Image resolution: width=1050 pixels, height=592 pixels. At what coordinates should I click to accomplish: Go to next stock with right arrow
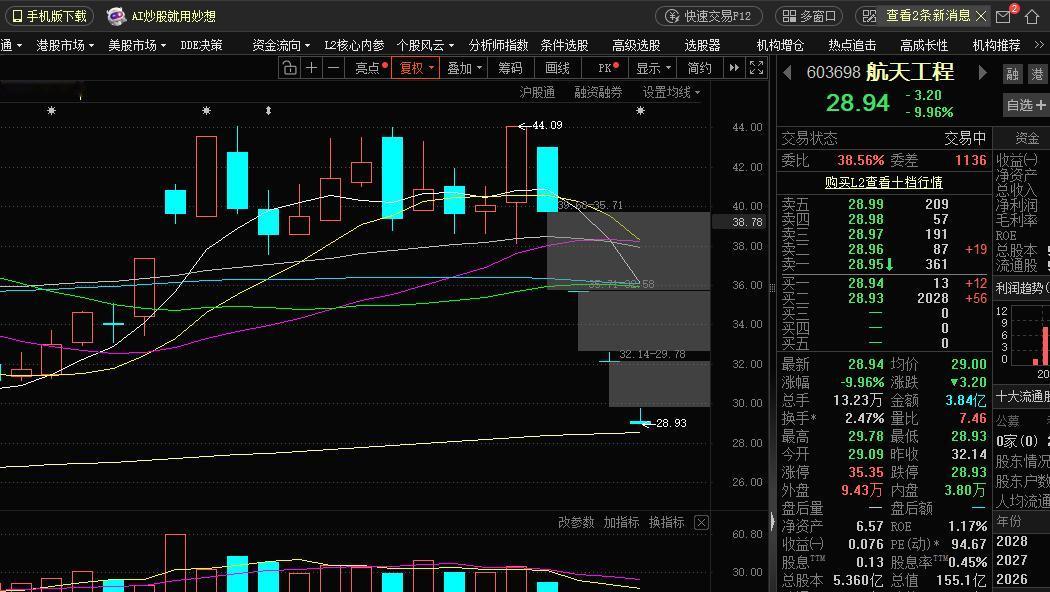[x=982, y=72]
